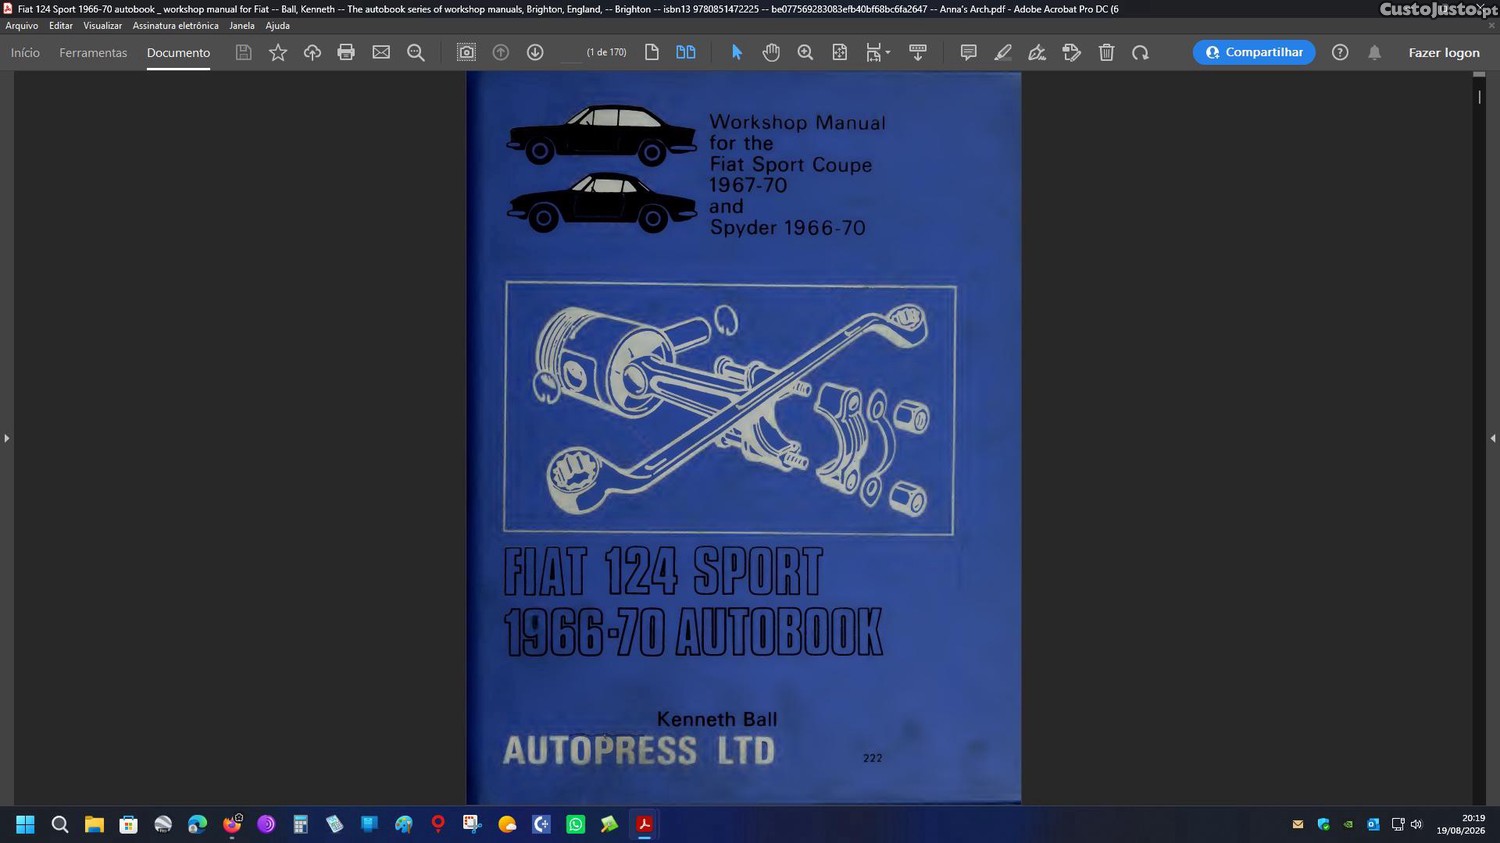1500x843 pixels.
Task: Open the help question mark icon
Action: (x=1340, y=52)
